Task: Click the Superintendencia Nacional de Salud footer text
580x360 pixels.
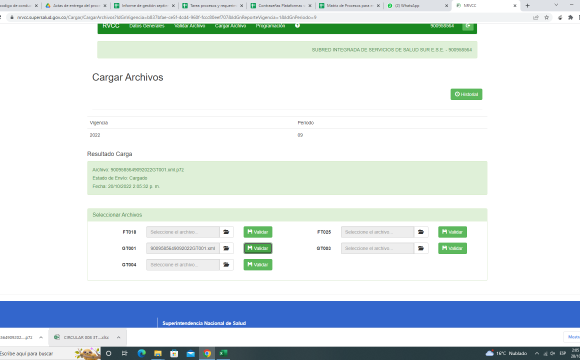Action: (204, 323)
